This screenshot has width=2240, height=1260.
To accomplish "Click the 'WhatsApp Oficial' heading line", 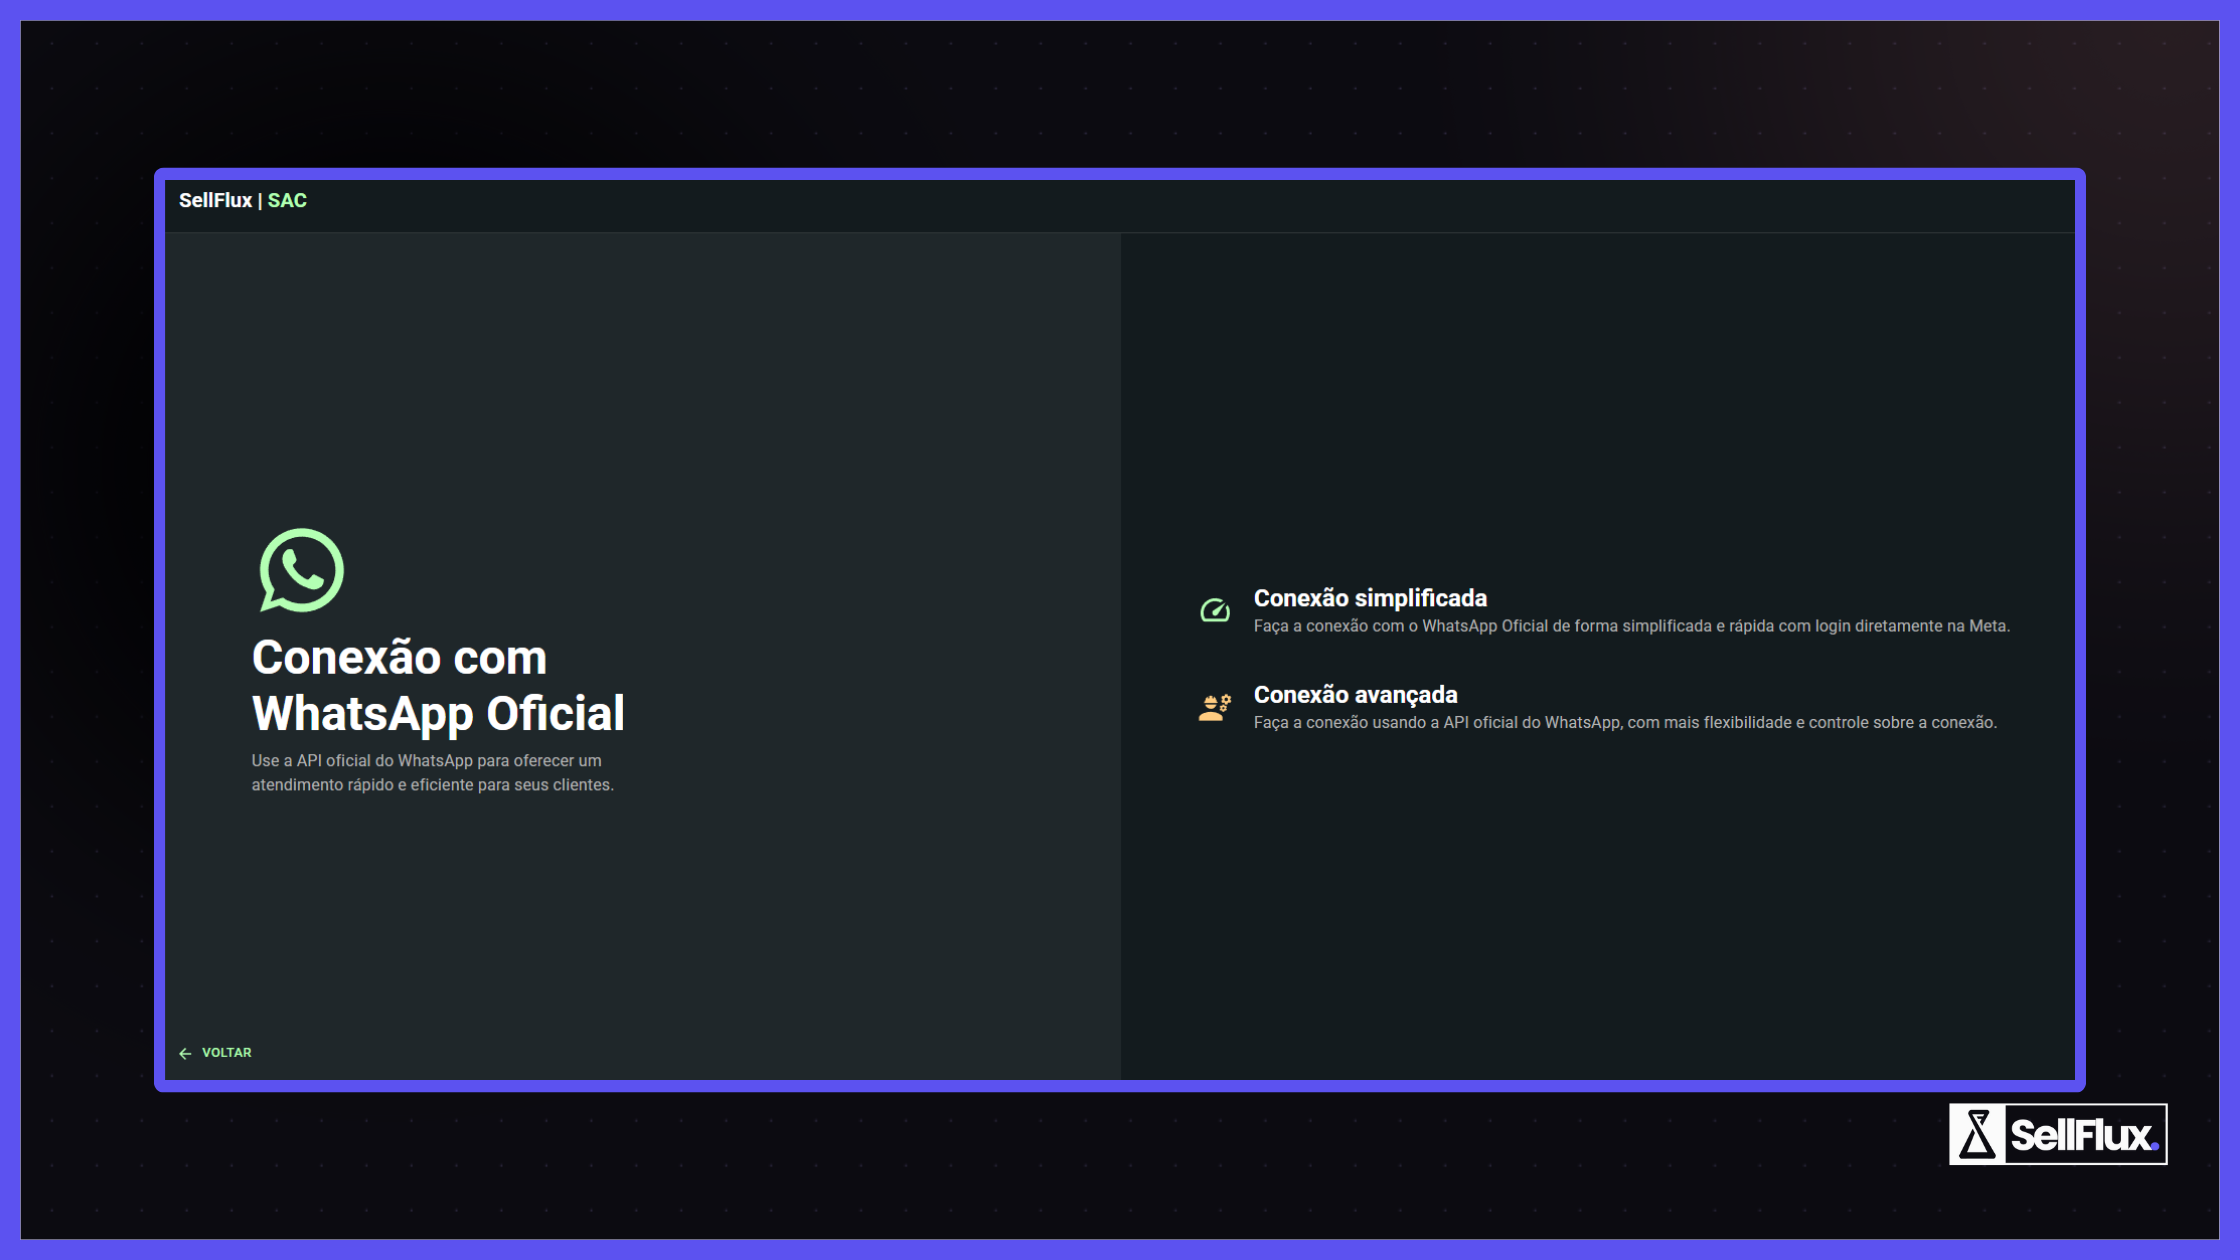I will (x=438, y=713).
